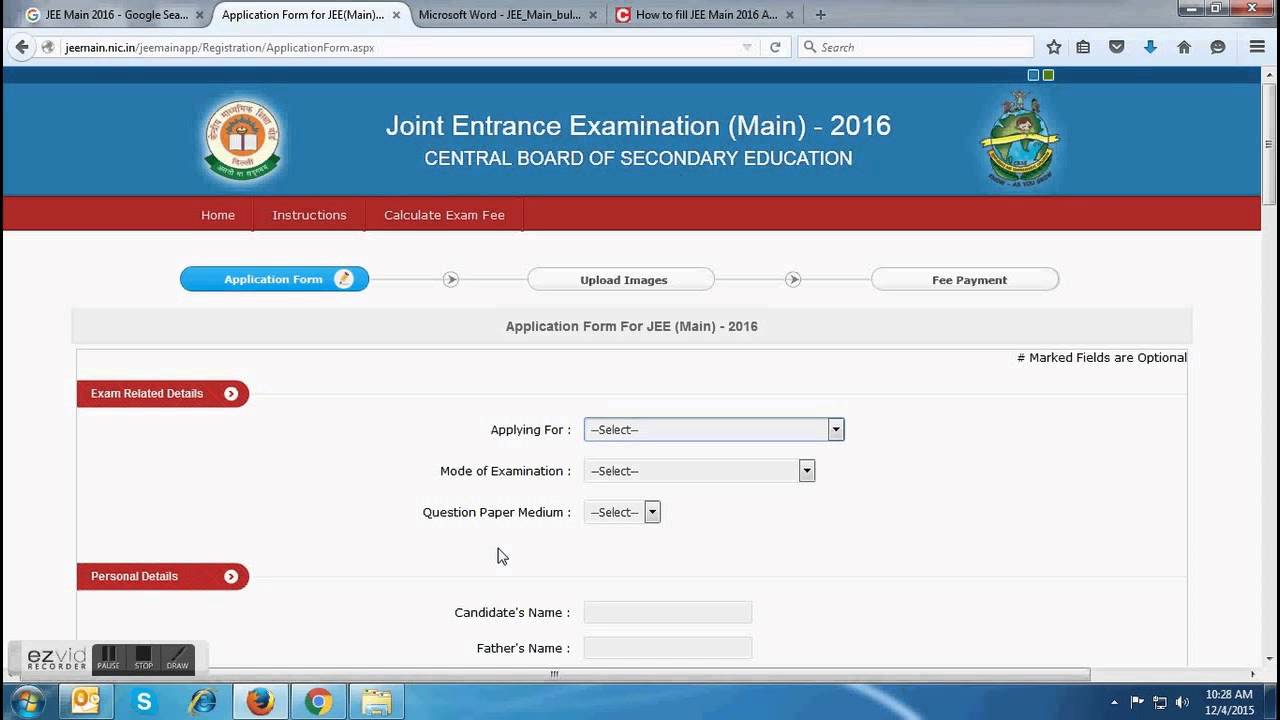The height and width of the screenshot is (720, 1280).
Task: Click the arrow icon on Personal Details
Action: pyautogui.click(x=231, y=577)
